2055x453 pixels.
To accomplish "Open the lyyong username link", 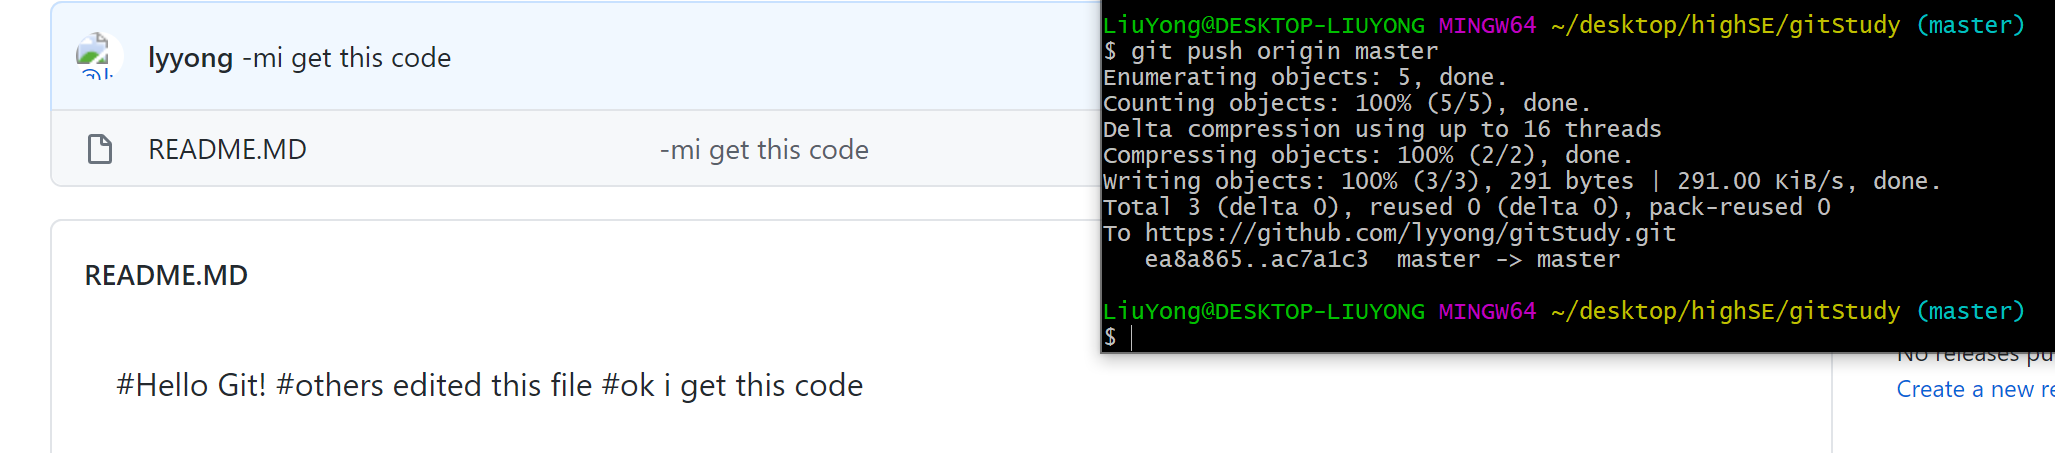I will coord(190,58).
